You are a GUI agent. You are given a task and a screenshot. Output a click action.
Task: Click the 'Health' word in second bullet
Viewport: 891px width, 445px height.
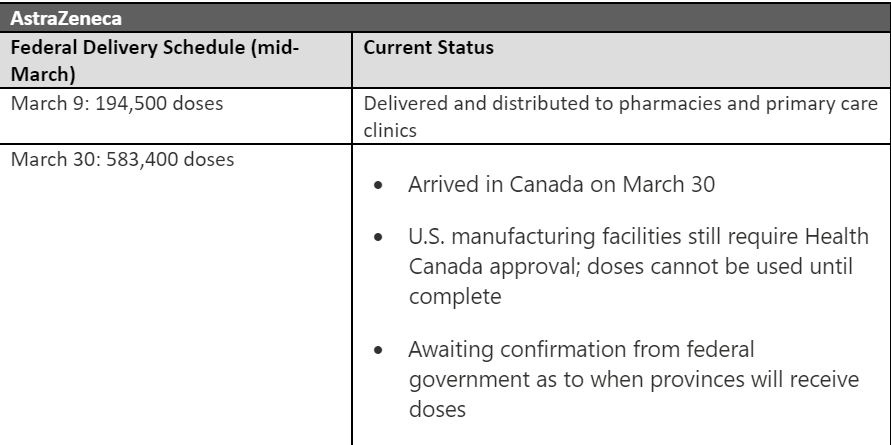tap(835, 236)
